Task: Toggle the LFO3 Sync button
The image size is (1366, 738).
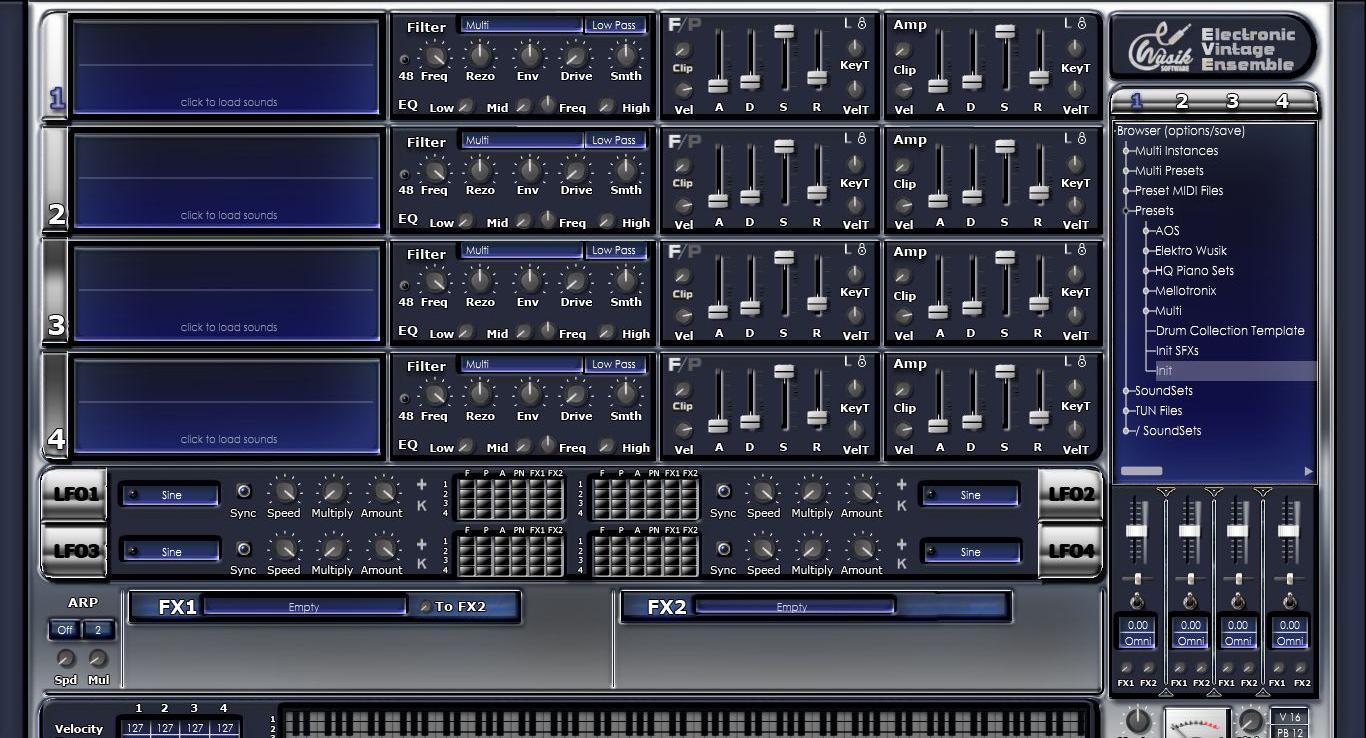Action: 243,549
